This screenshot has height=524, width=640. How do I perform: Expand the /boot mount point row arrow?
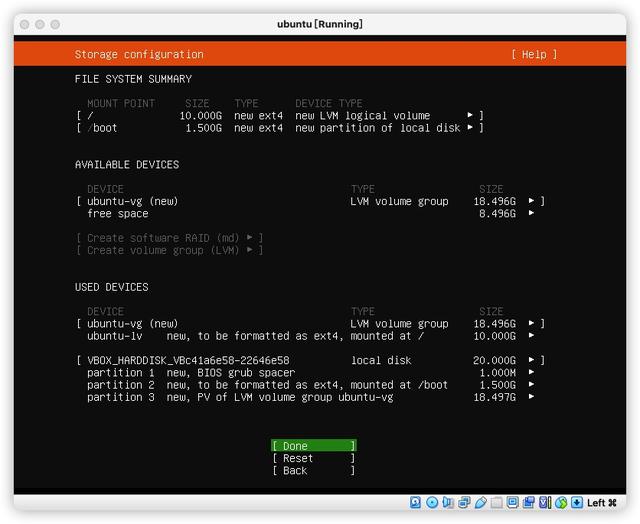(x=470, y=127)
